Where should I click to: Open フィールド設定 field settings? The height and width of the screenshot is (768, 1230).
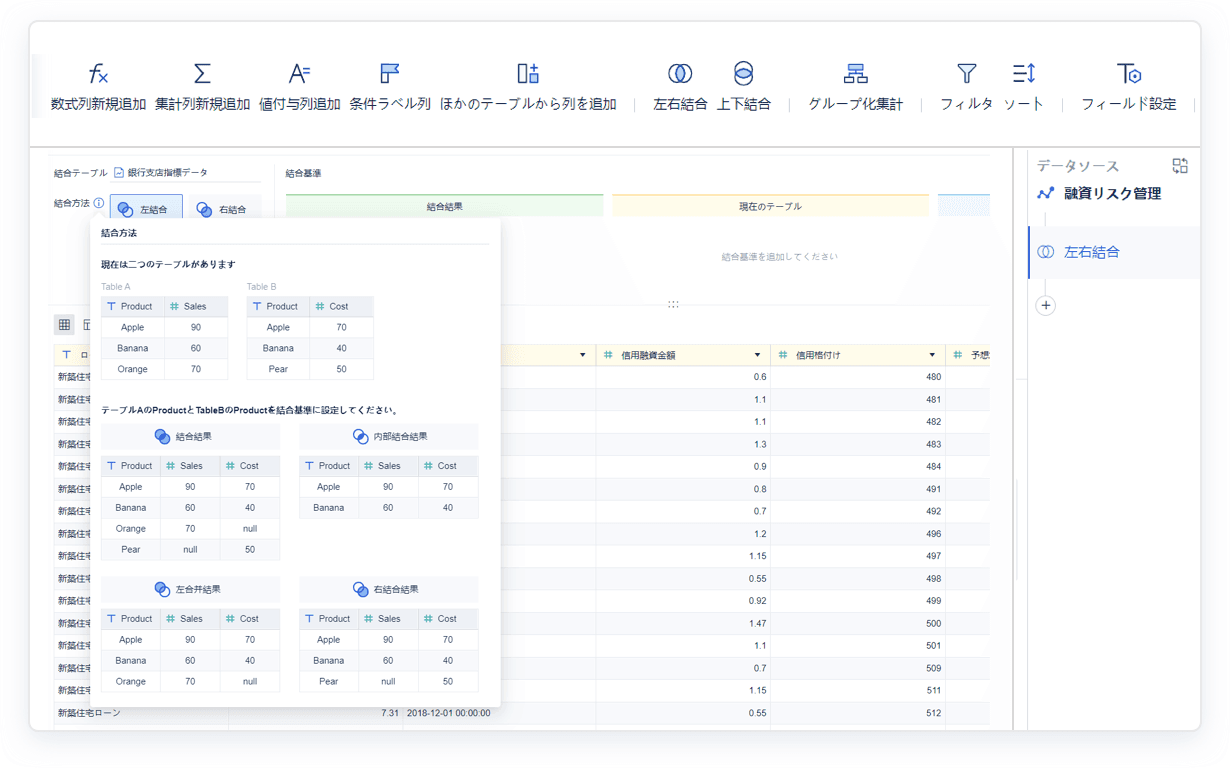(1128, 74)
